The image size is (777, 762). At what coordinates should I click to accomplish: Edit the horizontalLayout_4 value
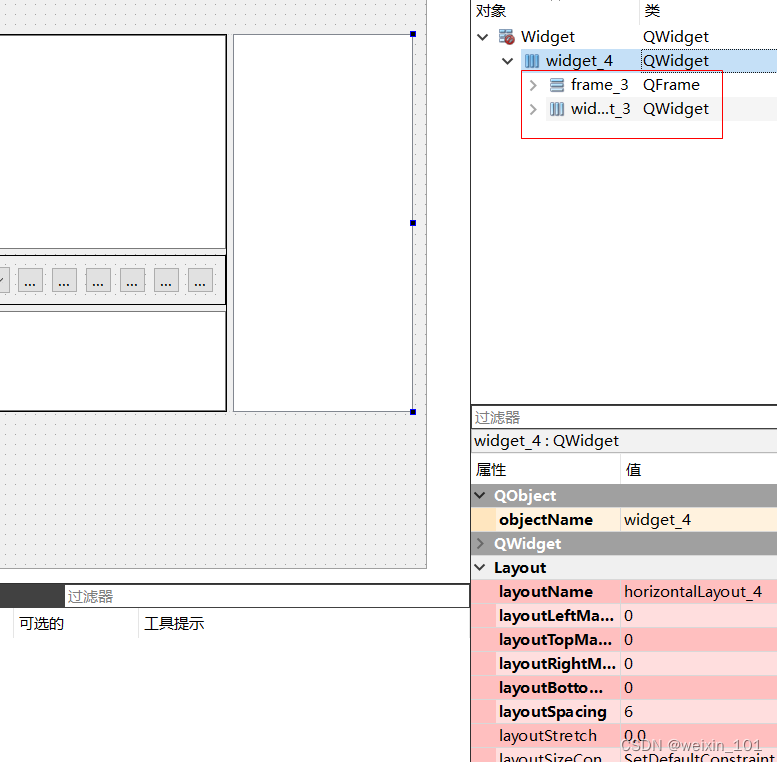click(699, 592)
